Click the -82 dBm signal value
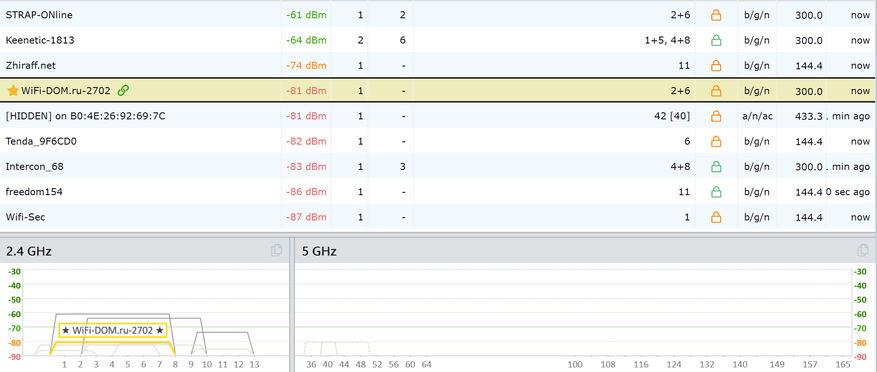 306,142
